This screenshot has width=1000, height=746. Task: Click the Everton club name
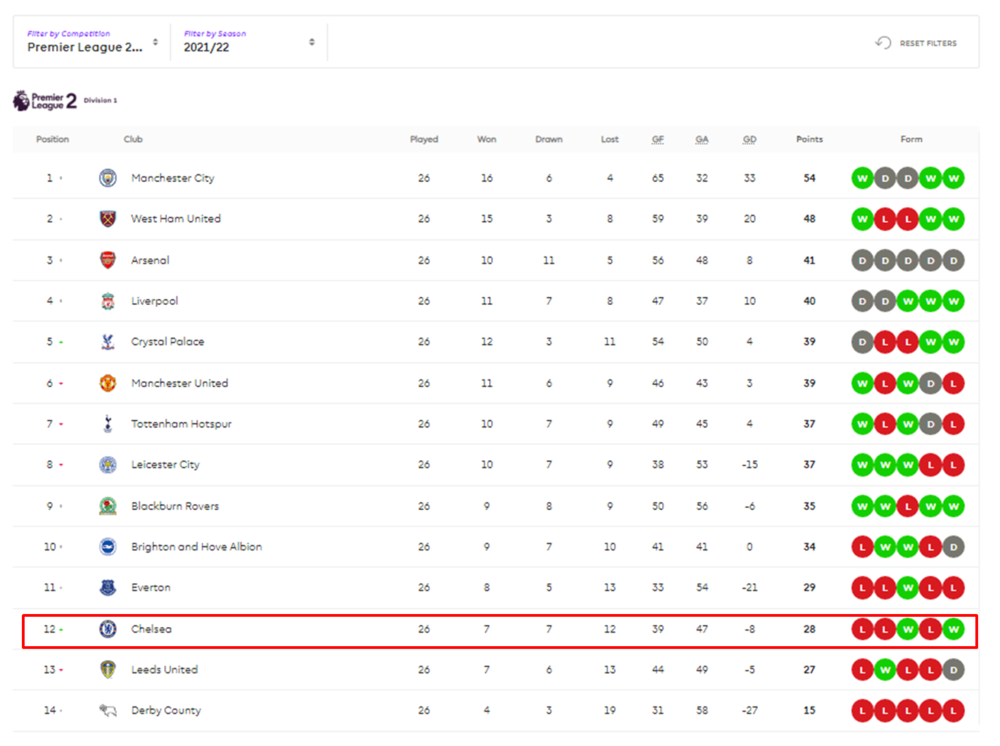(151, 588)
